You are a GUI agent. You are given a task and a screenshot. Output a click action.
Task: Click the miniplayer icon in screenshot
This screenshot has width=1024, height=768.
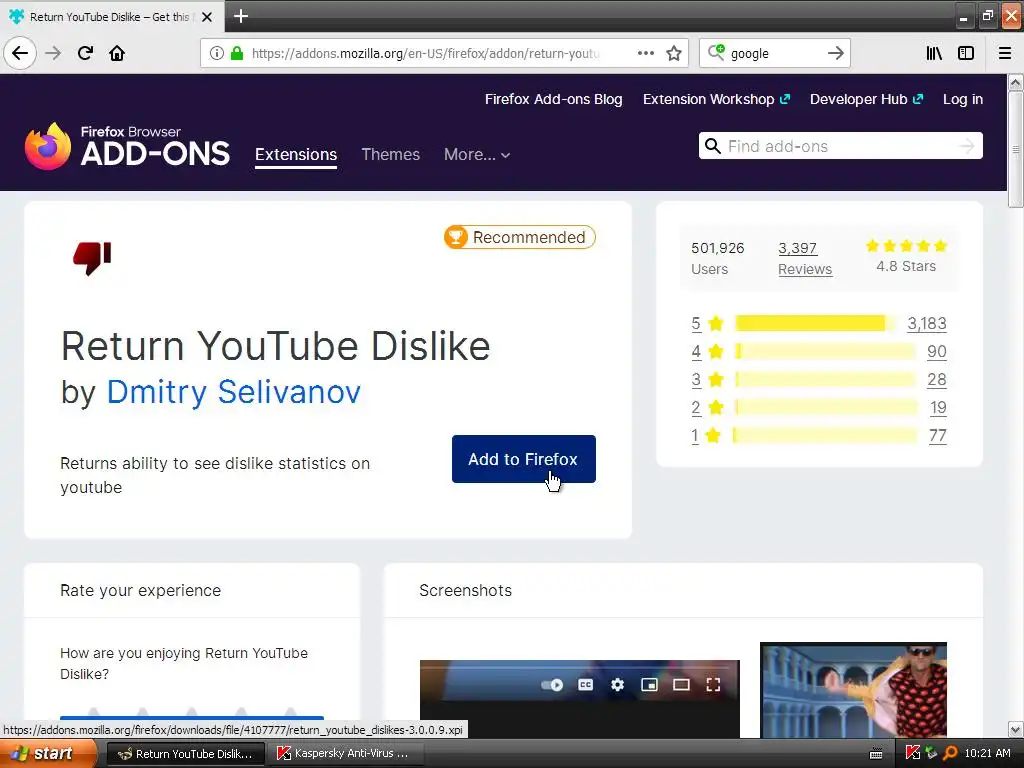pos(649,684)
